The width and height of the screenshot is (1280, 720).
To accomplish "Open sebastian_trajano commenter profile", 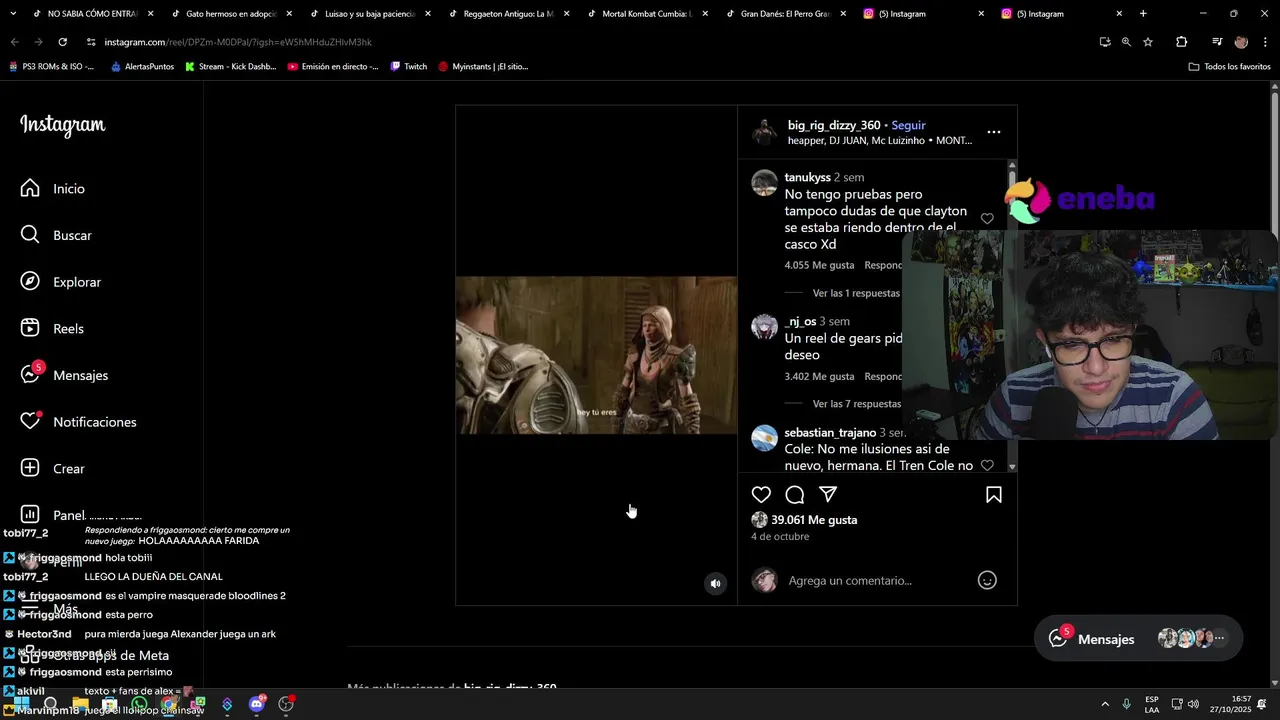I will coord(830,433).
